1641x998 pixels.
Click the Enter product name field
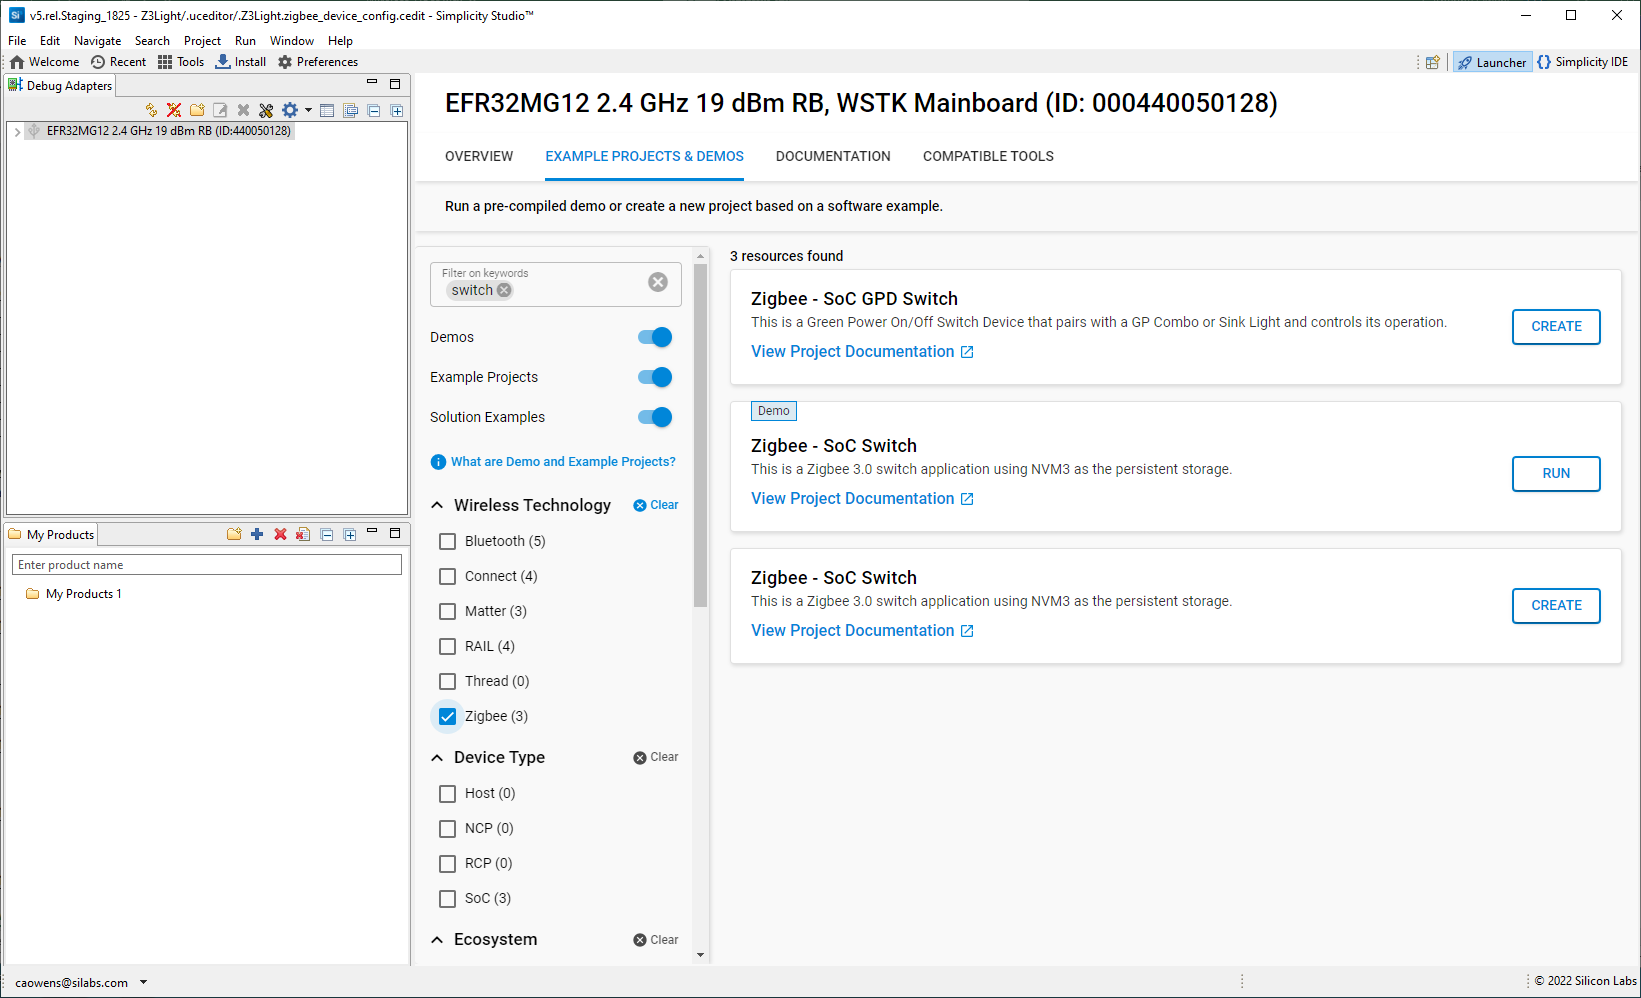pyautogui.click(x=207, y=566)
